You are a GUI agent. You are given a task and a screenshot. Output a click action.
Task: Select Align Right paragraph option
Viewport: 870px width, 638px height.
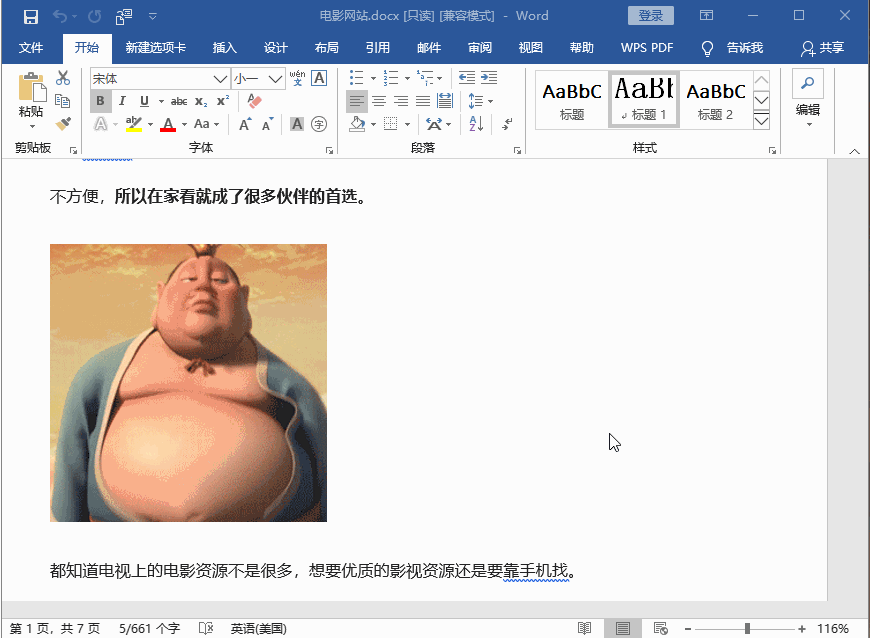[x=401, y=101]
